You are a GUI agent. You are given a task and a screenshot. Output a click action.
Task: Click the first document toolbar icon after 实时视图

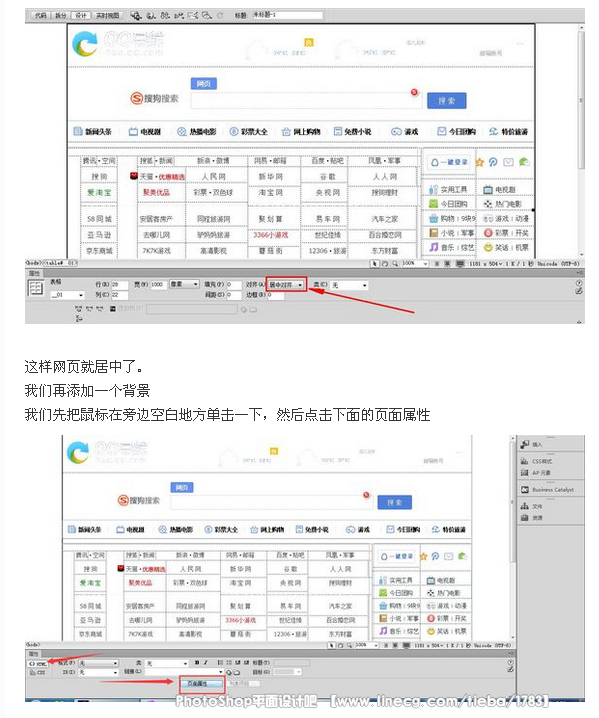click(135, 16)
